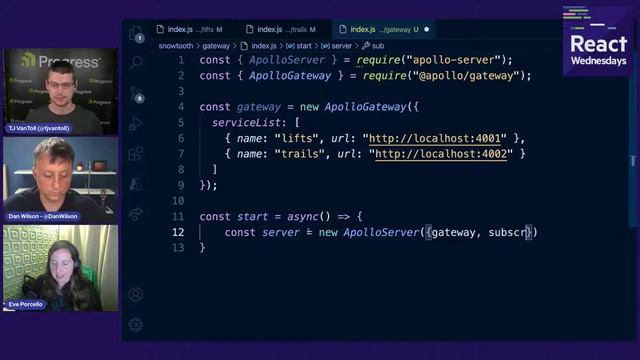Open the Search magnifier in activity bar
The width and height of the screenshot is (640, 360).
tap(136, 62)
